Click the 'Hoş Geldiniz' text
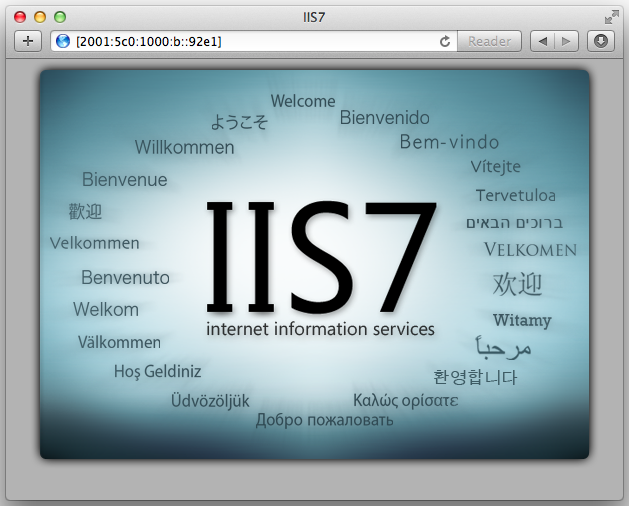The height and width of the screenshot is (506, 629). [158, 372]
